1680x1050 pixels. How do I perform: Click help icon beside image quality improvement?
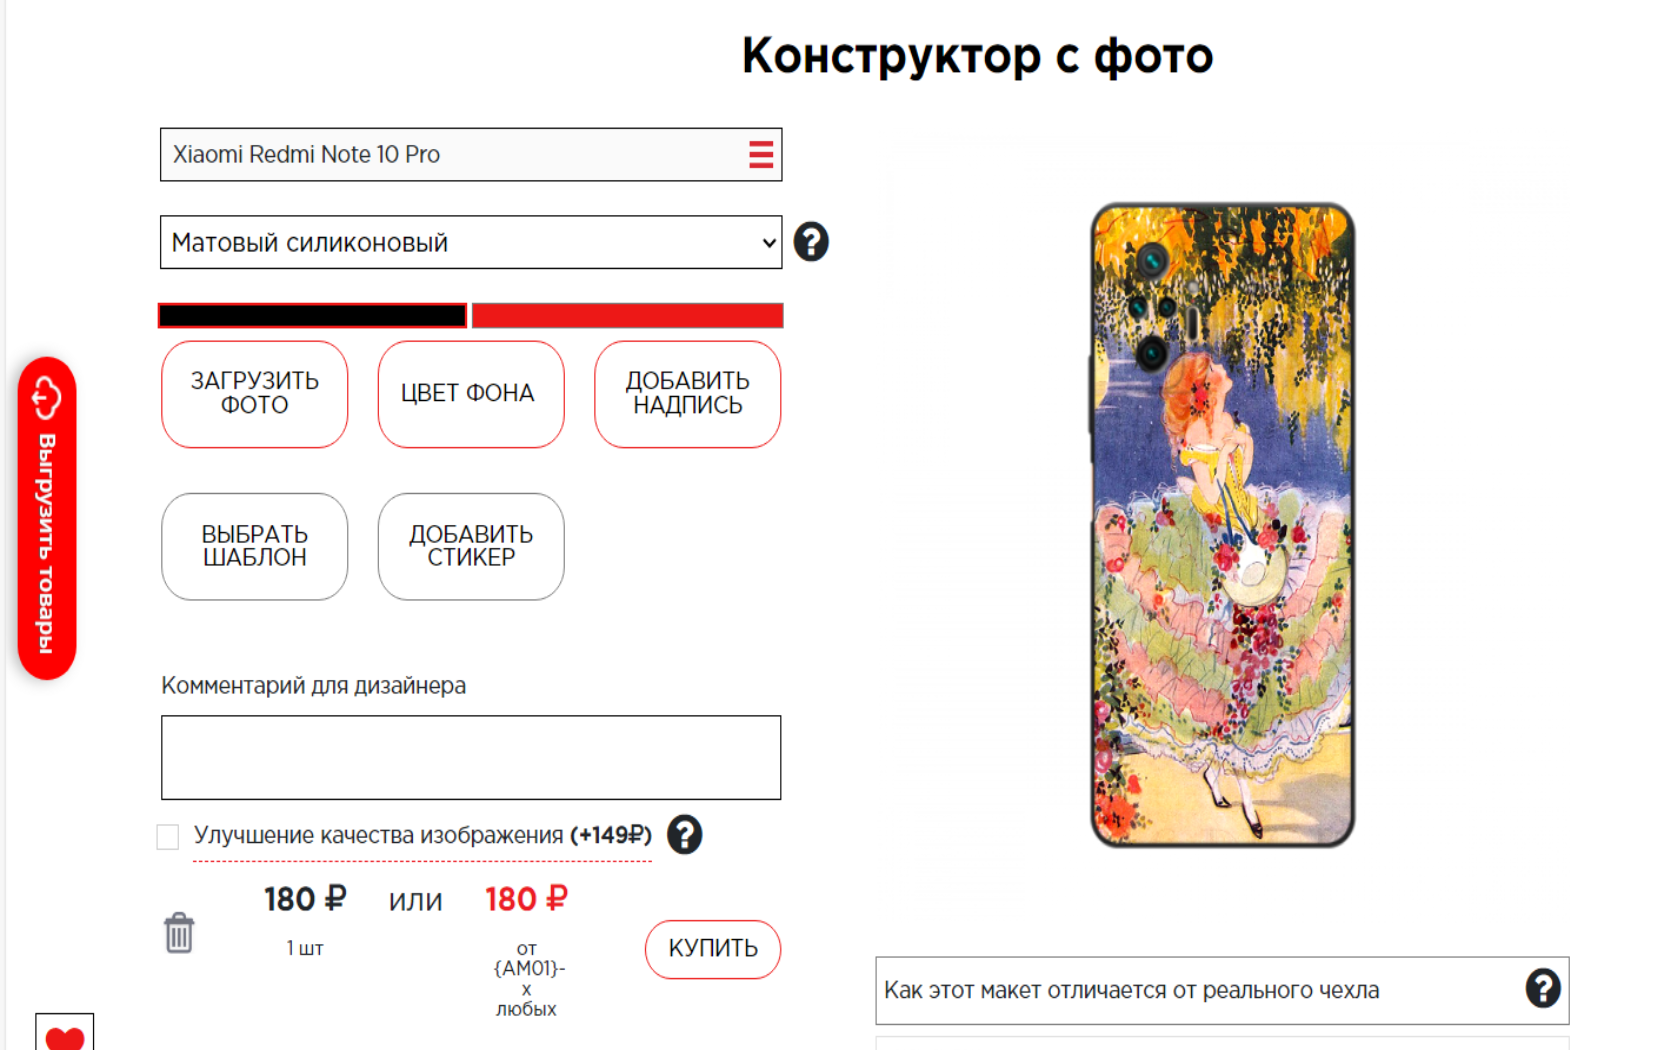pos(685,835)
